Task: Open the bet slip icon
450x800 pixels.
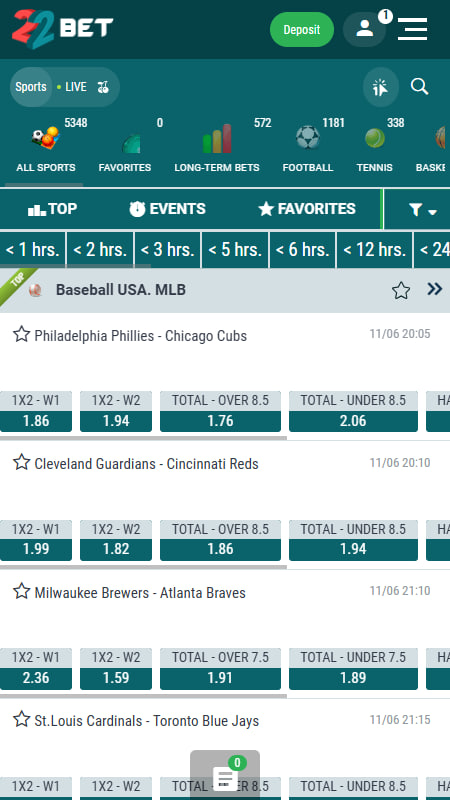Action: pyautogui.click(x=225, y=778)
